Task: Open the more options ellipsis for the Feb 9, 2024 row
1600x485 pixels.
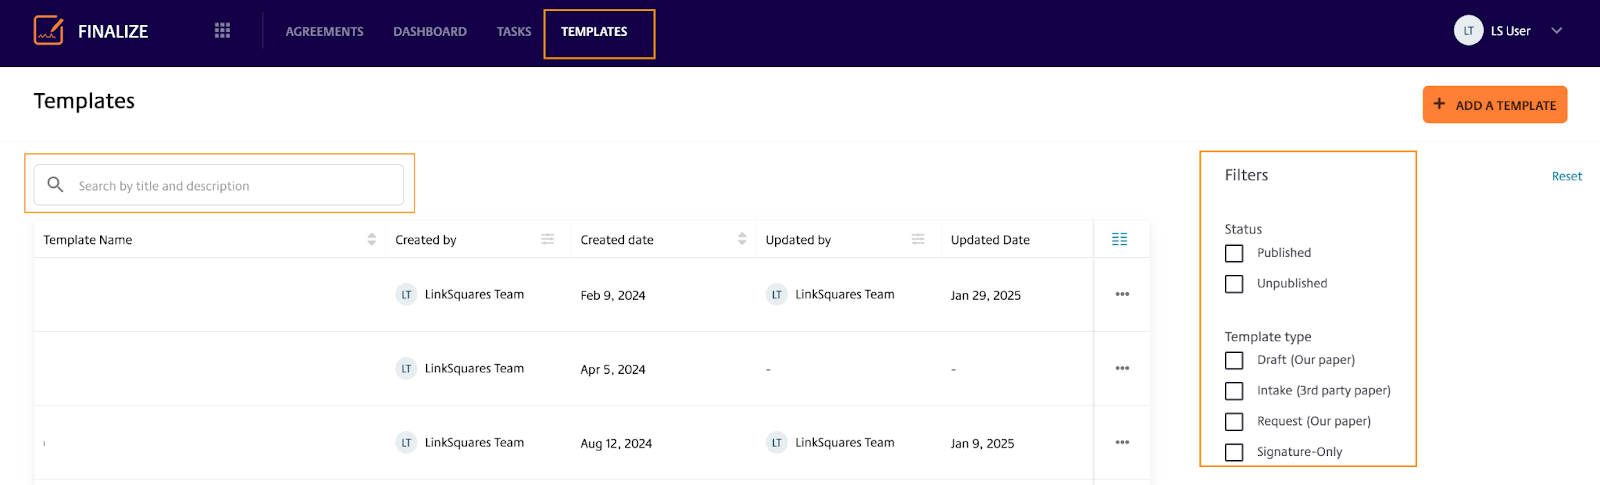Action: [x=1122, y=294]
